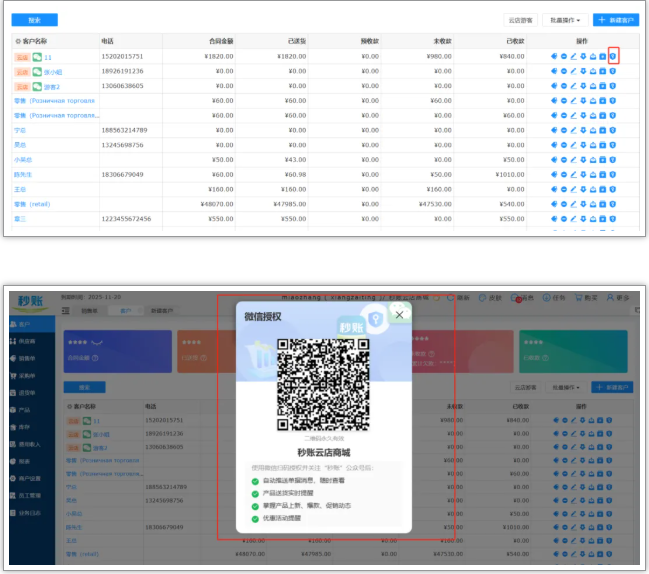Click the pencil edit icon for 张小姐 in upper table

tap(573, 71)
